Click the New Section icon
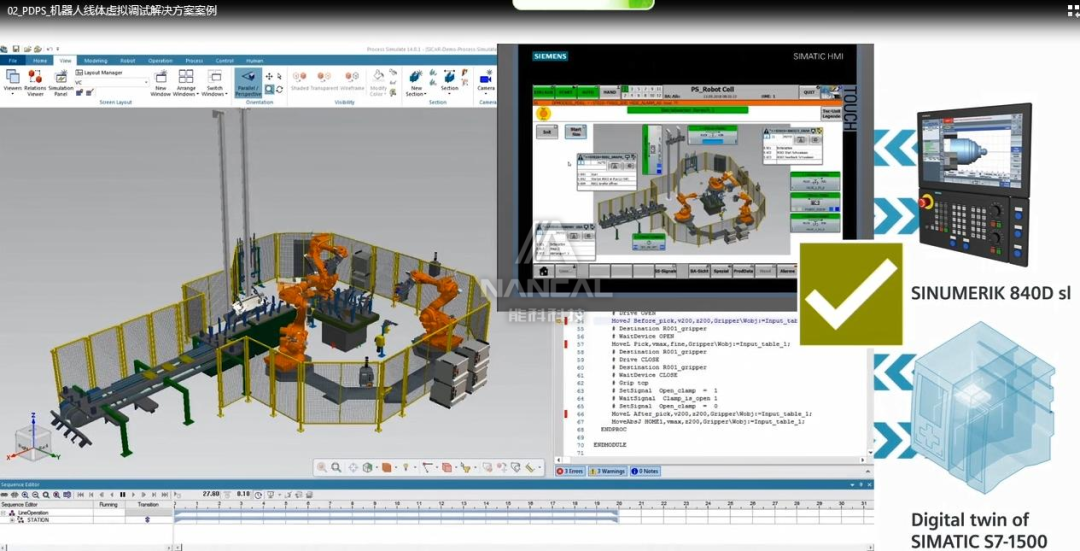The image size is (1080, 551). 416,76
